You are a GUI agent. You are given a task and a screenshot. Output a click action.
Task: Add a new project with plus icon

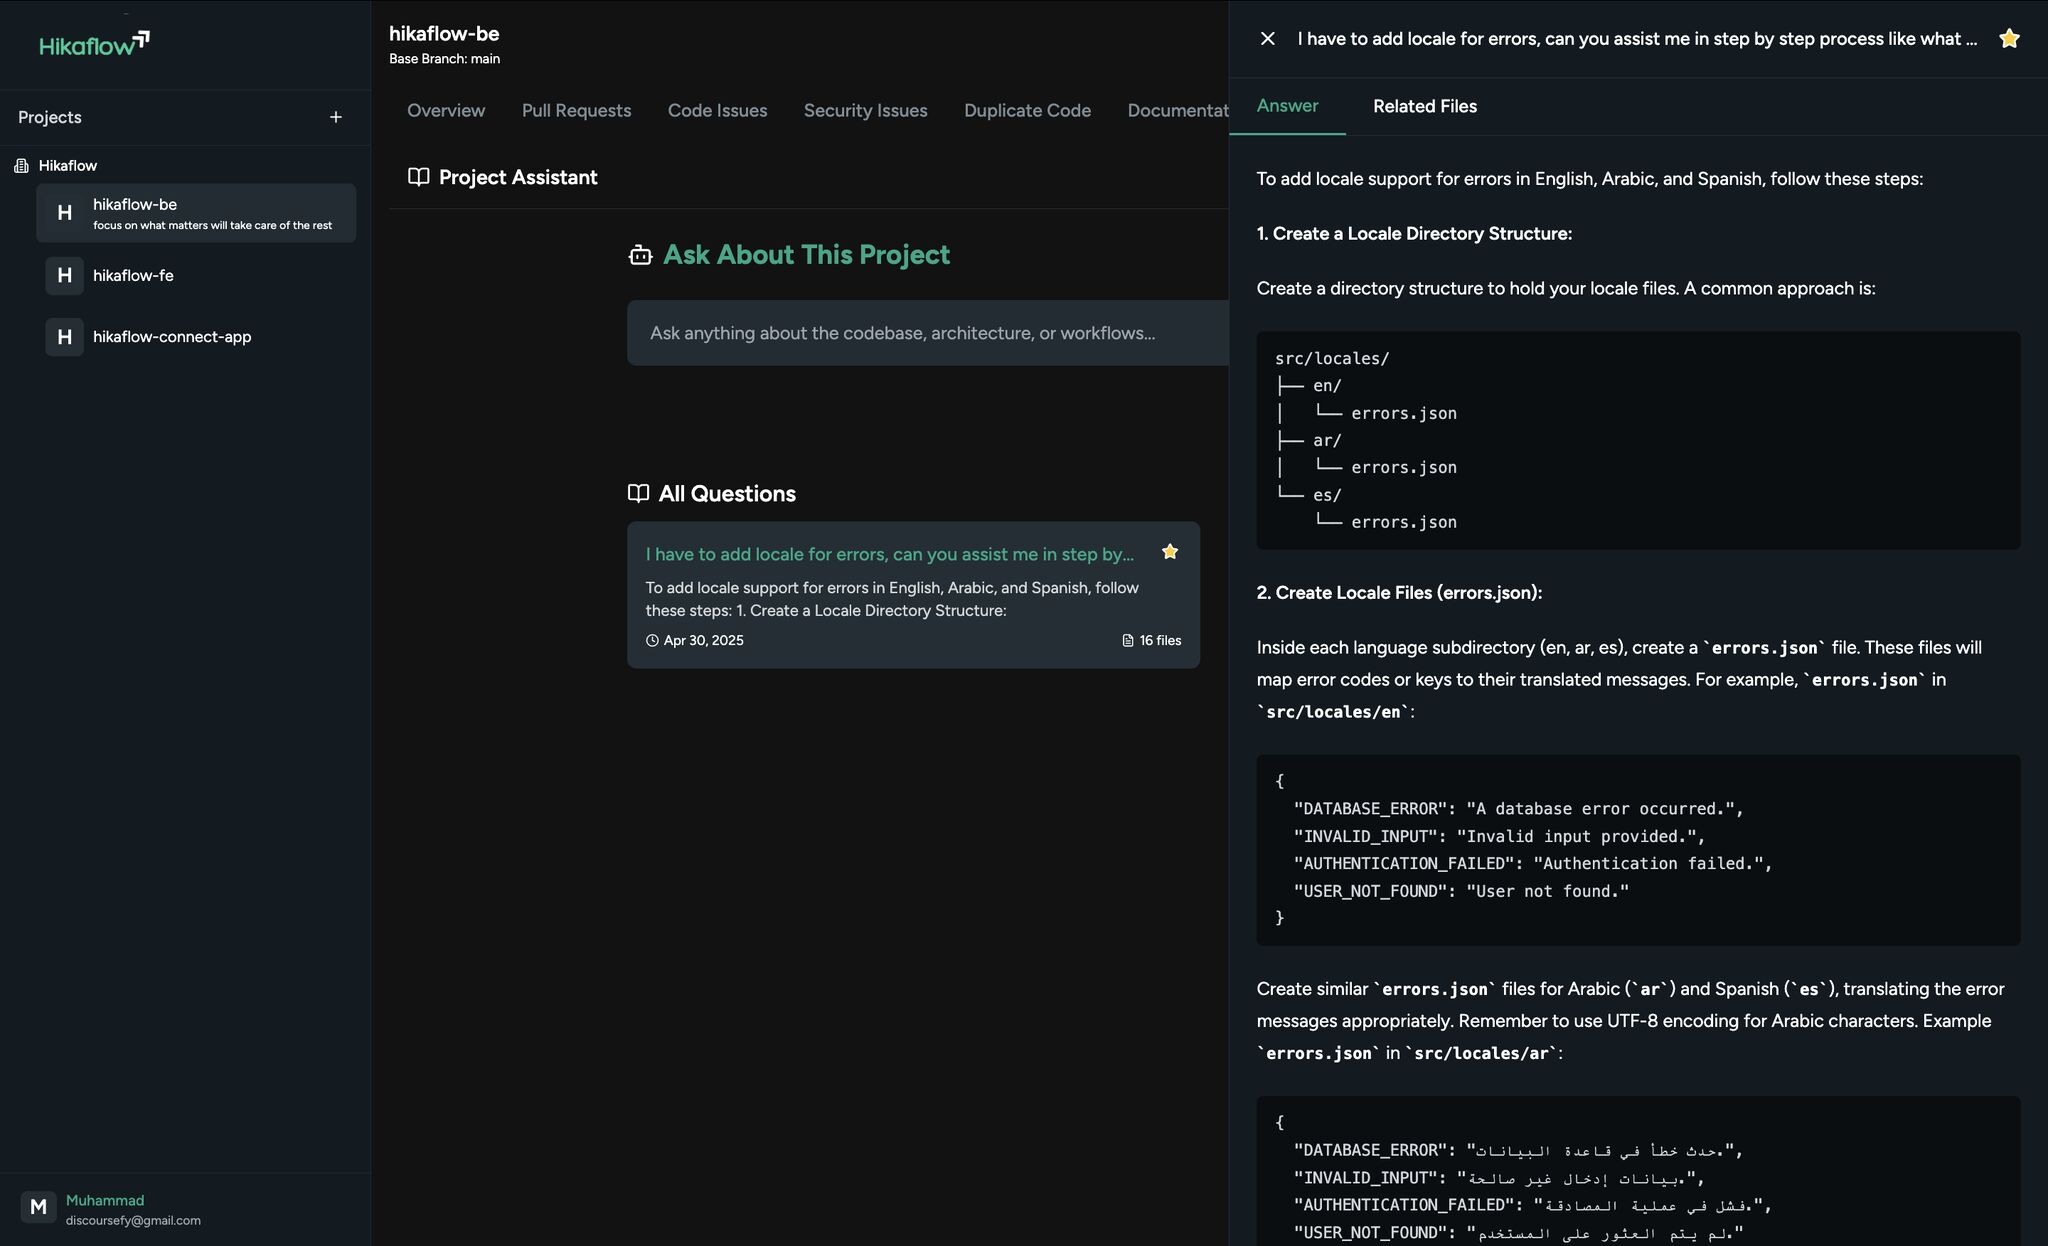click(x=336, y=118)
